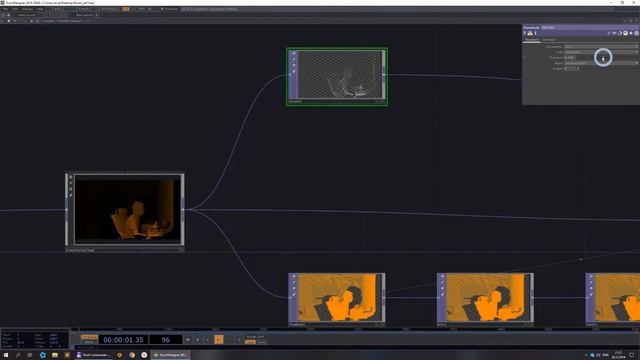Click the Soften value field

point(570,69)
